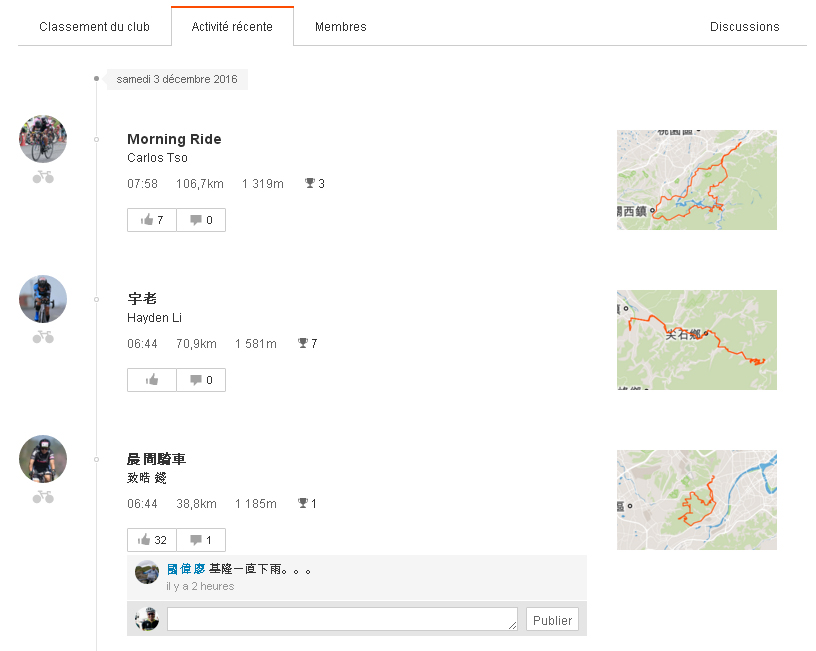The height and width of the screenshot is (651, 816).
Task: Click the 32 kudos button on third ride
Action: [x=152, y=540]
